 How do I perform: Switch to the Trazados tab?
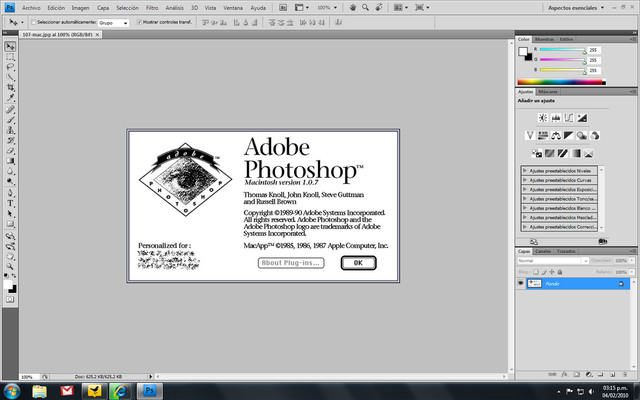[566, 251]
